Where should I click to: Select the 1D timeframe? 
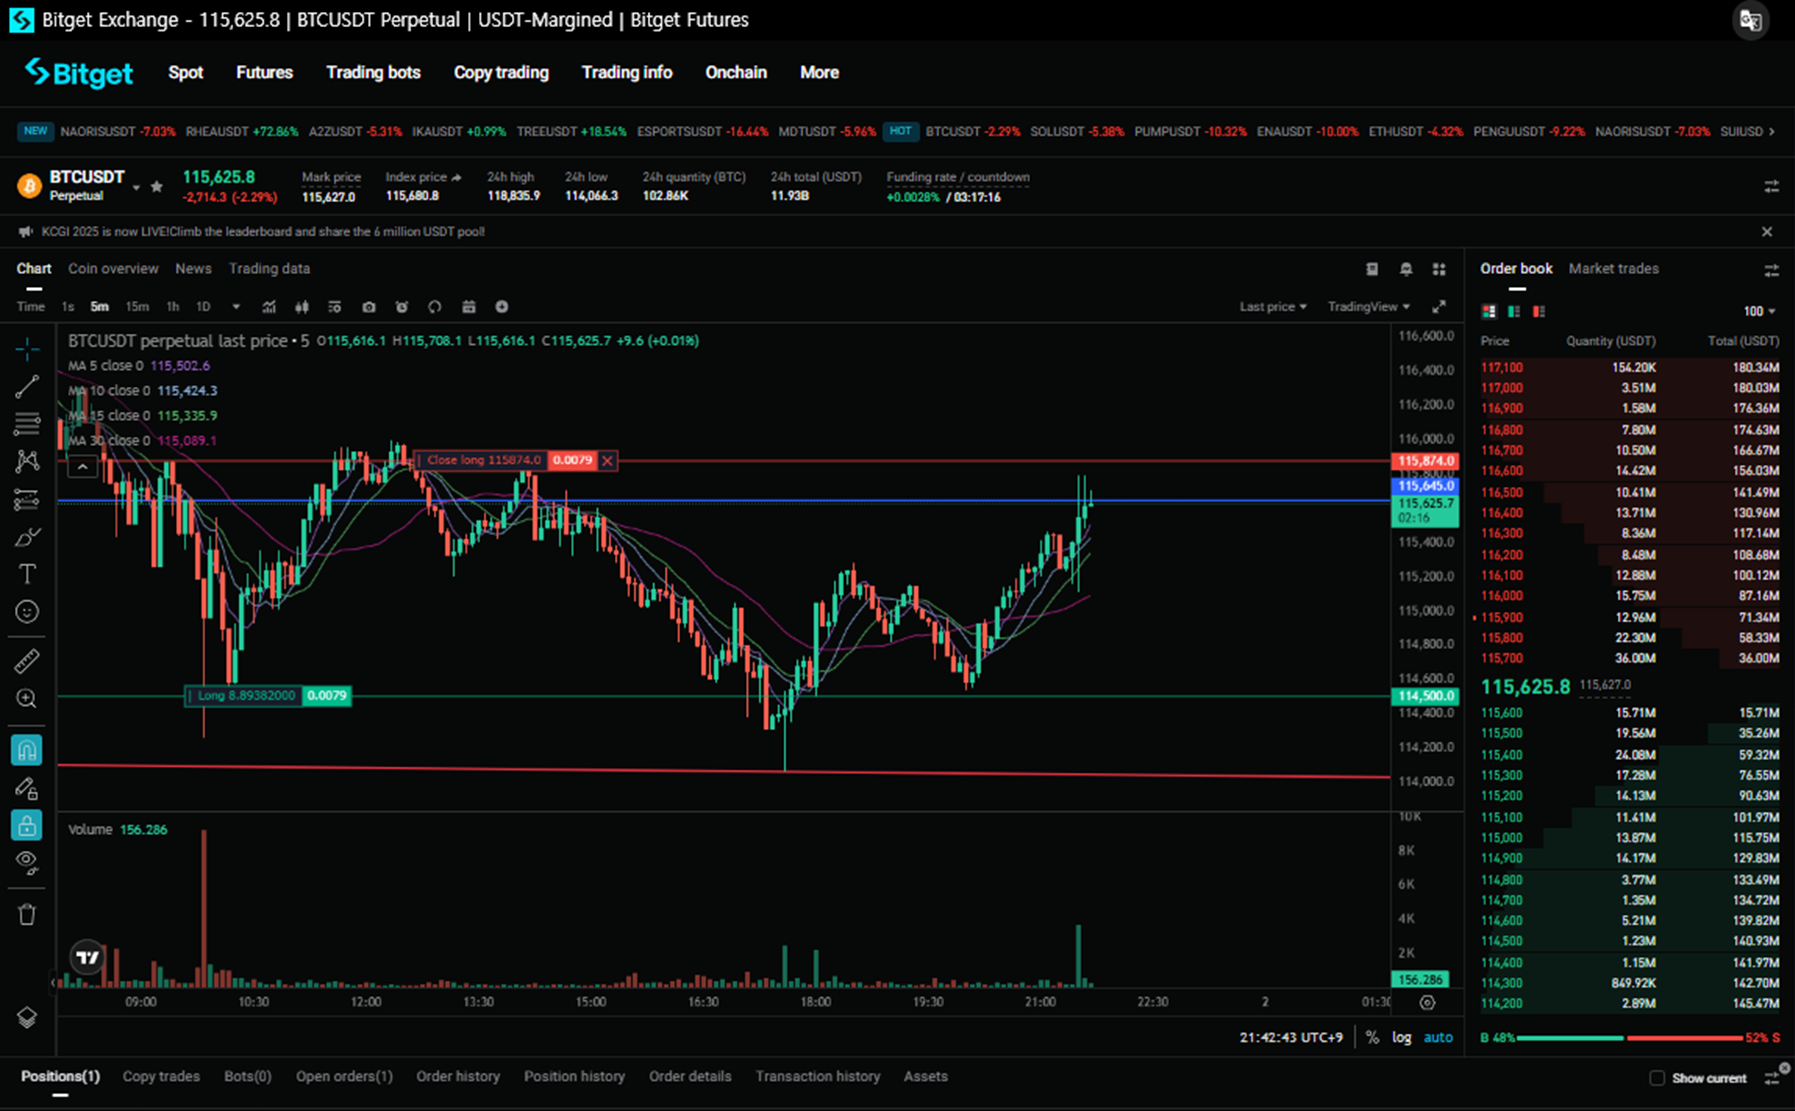(203, 307)
